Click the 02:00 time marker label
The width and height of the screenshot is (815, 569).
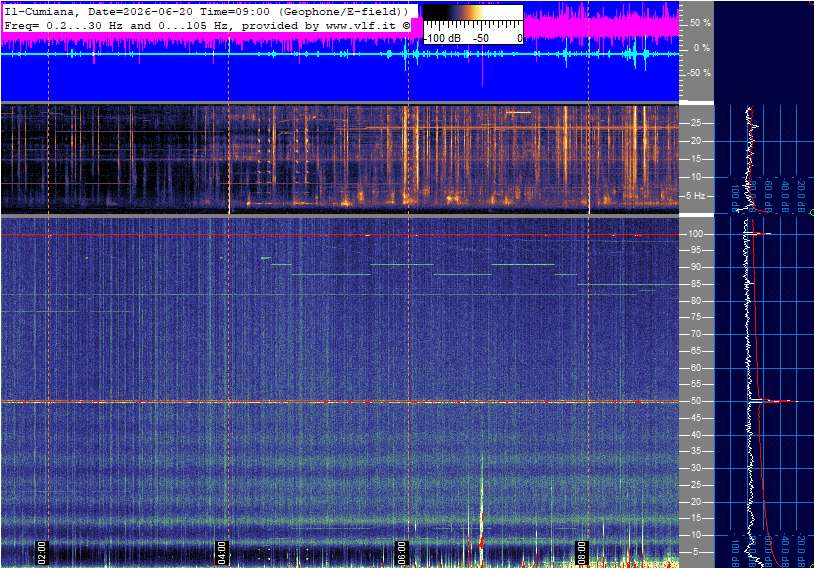click(x=42, y=552)
